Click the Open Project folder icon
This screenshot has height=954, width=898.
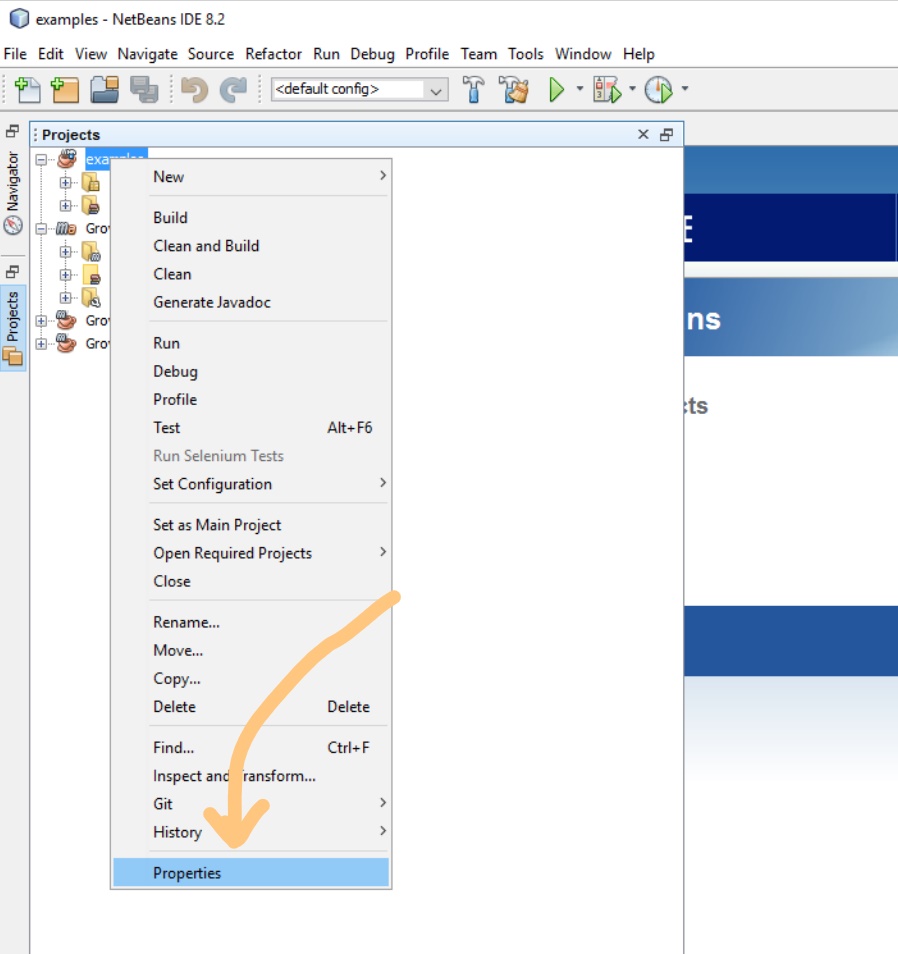point(104,90)
